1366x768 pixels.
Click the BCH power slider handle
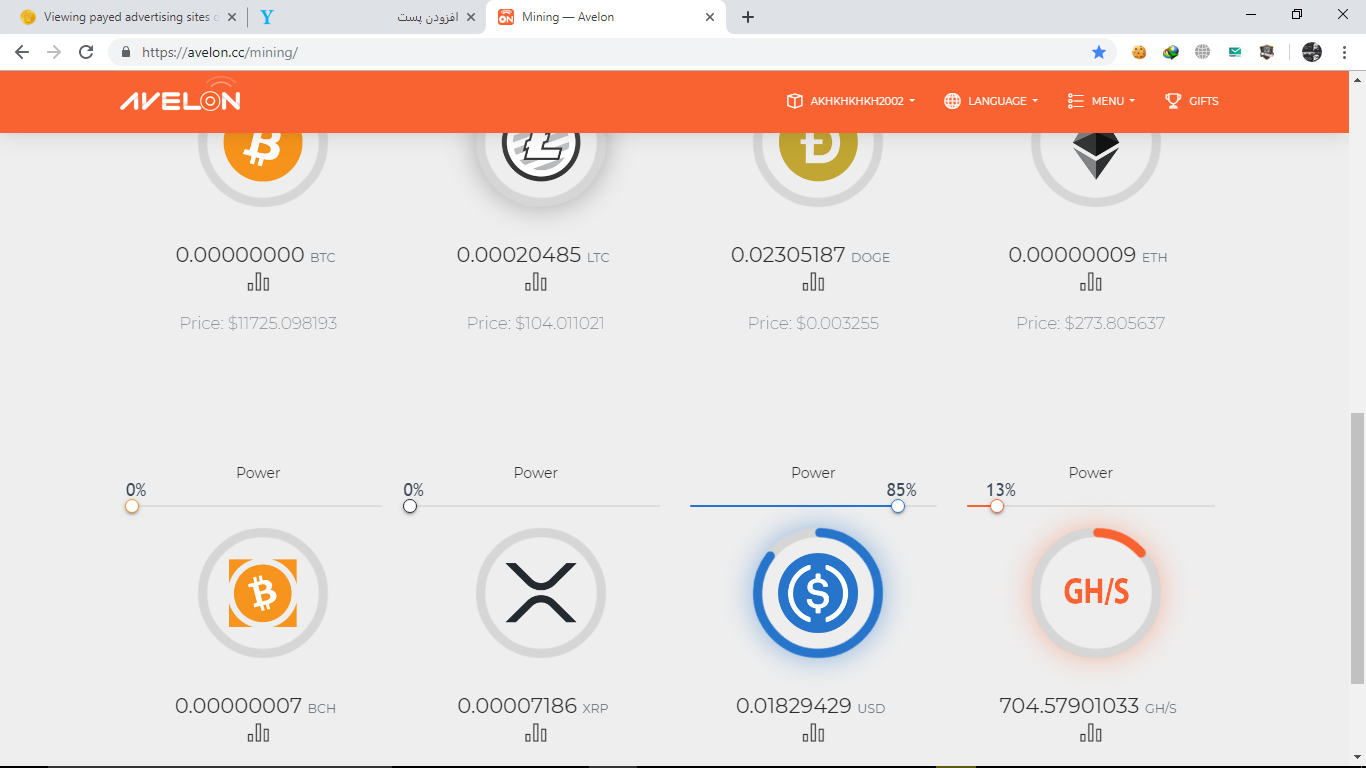click(132, 506)
